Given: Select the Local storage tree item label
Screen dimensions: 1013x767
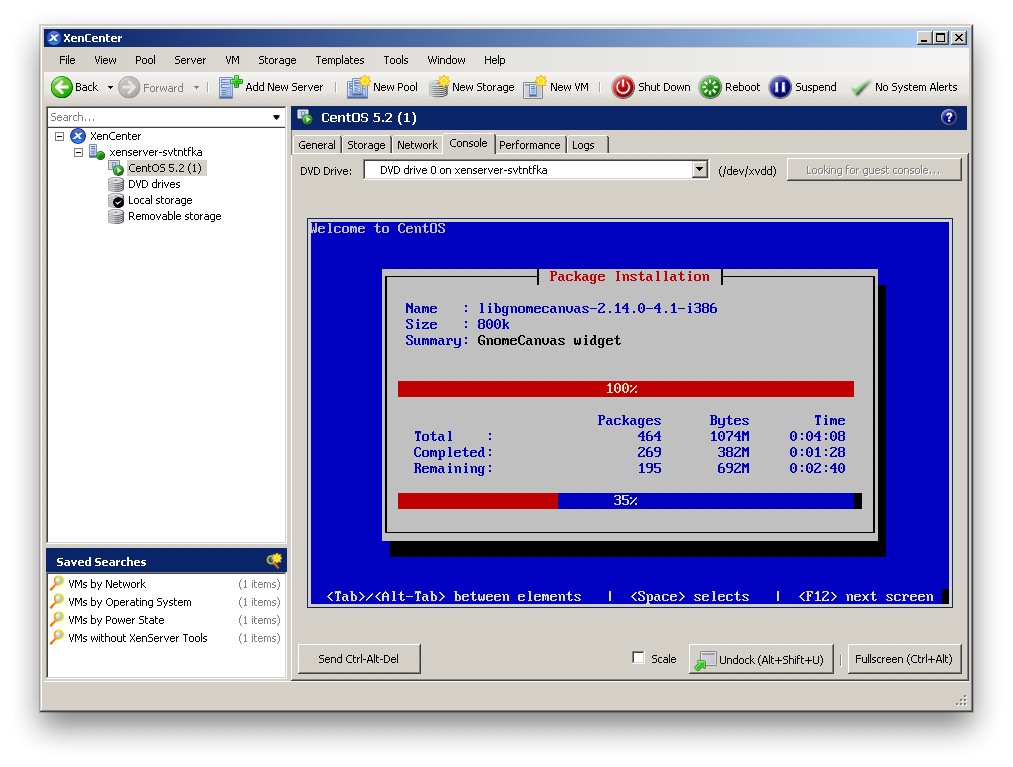Looking at the screenshot, I should [160, 200].
